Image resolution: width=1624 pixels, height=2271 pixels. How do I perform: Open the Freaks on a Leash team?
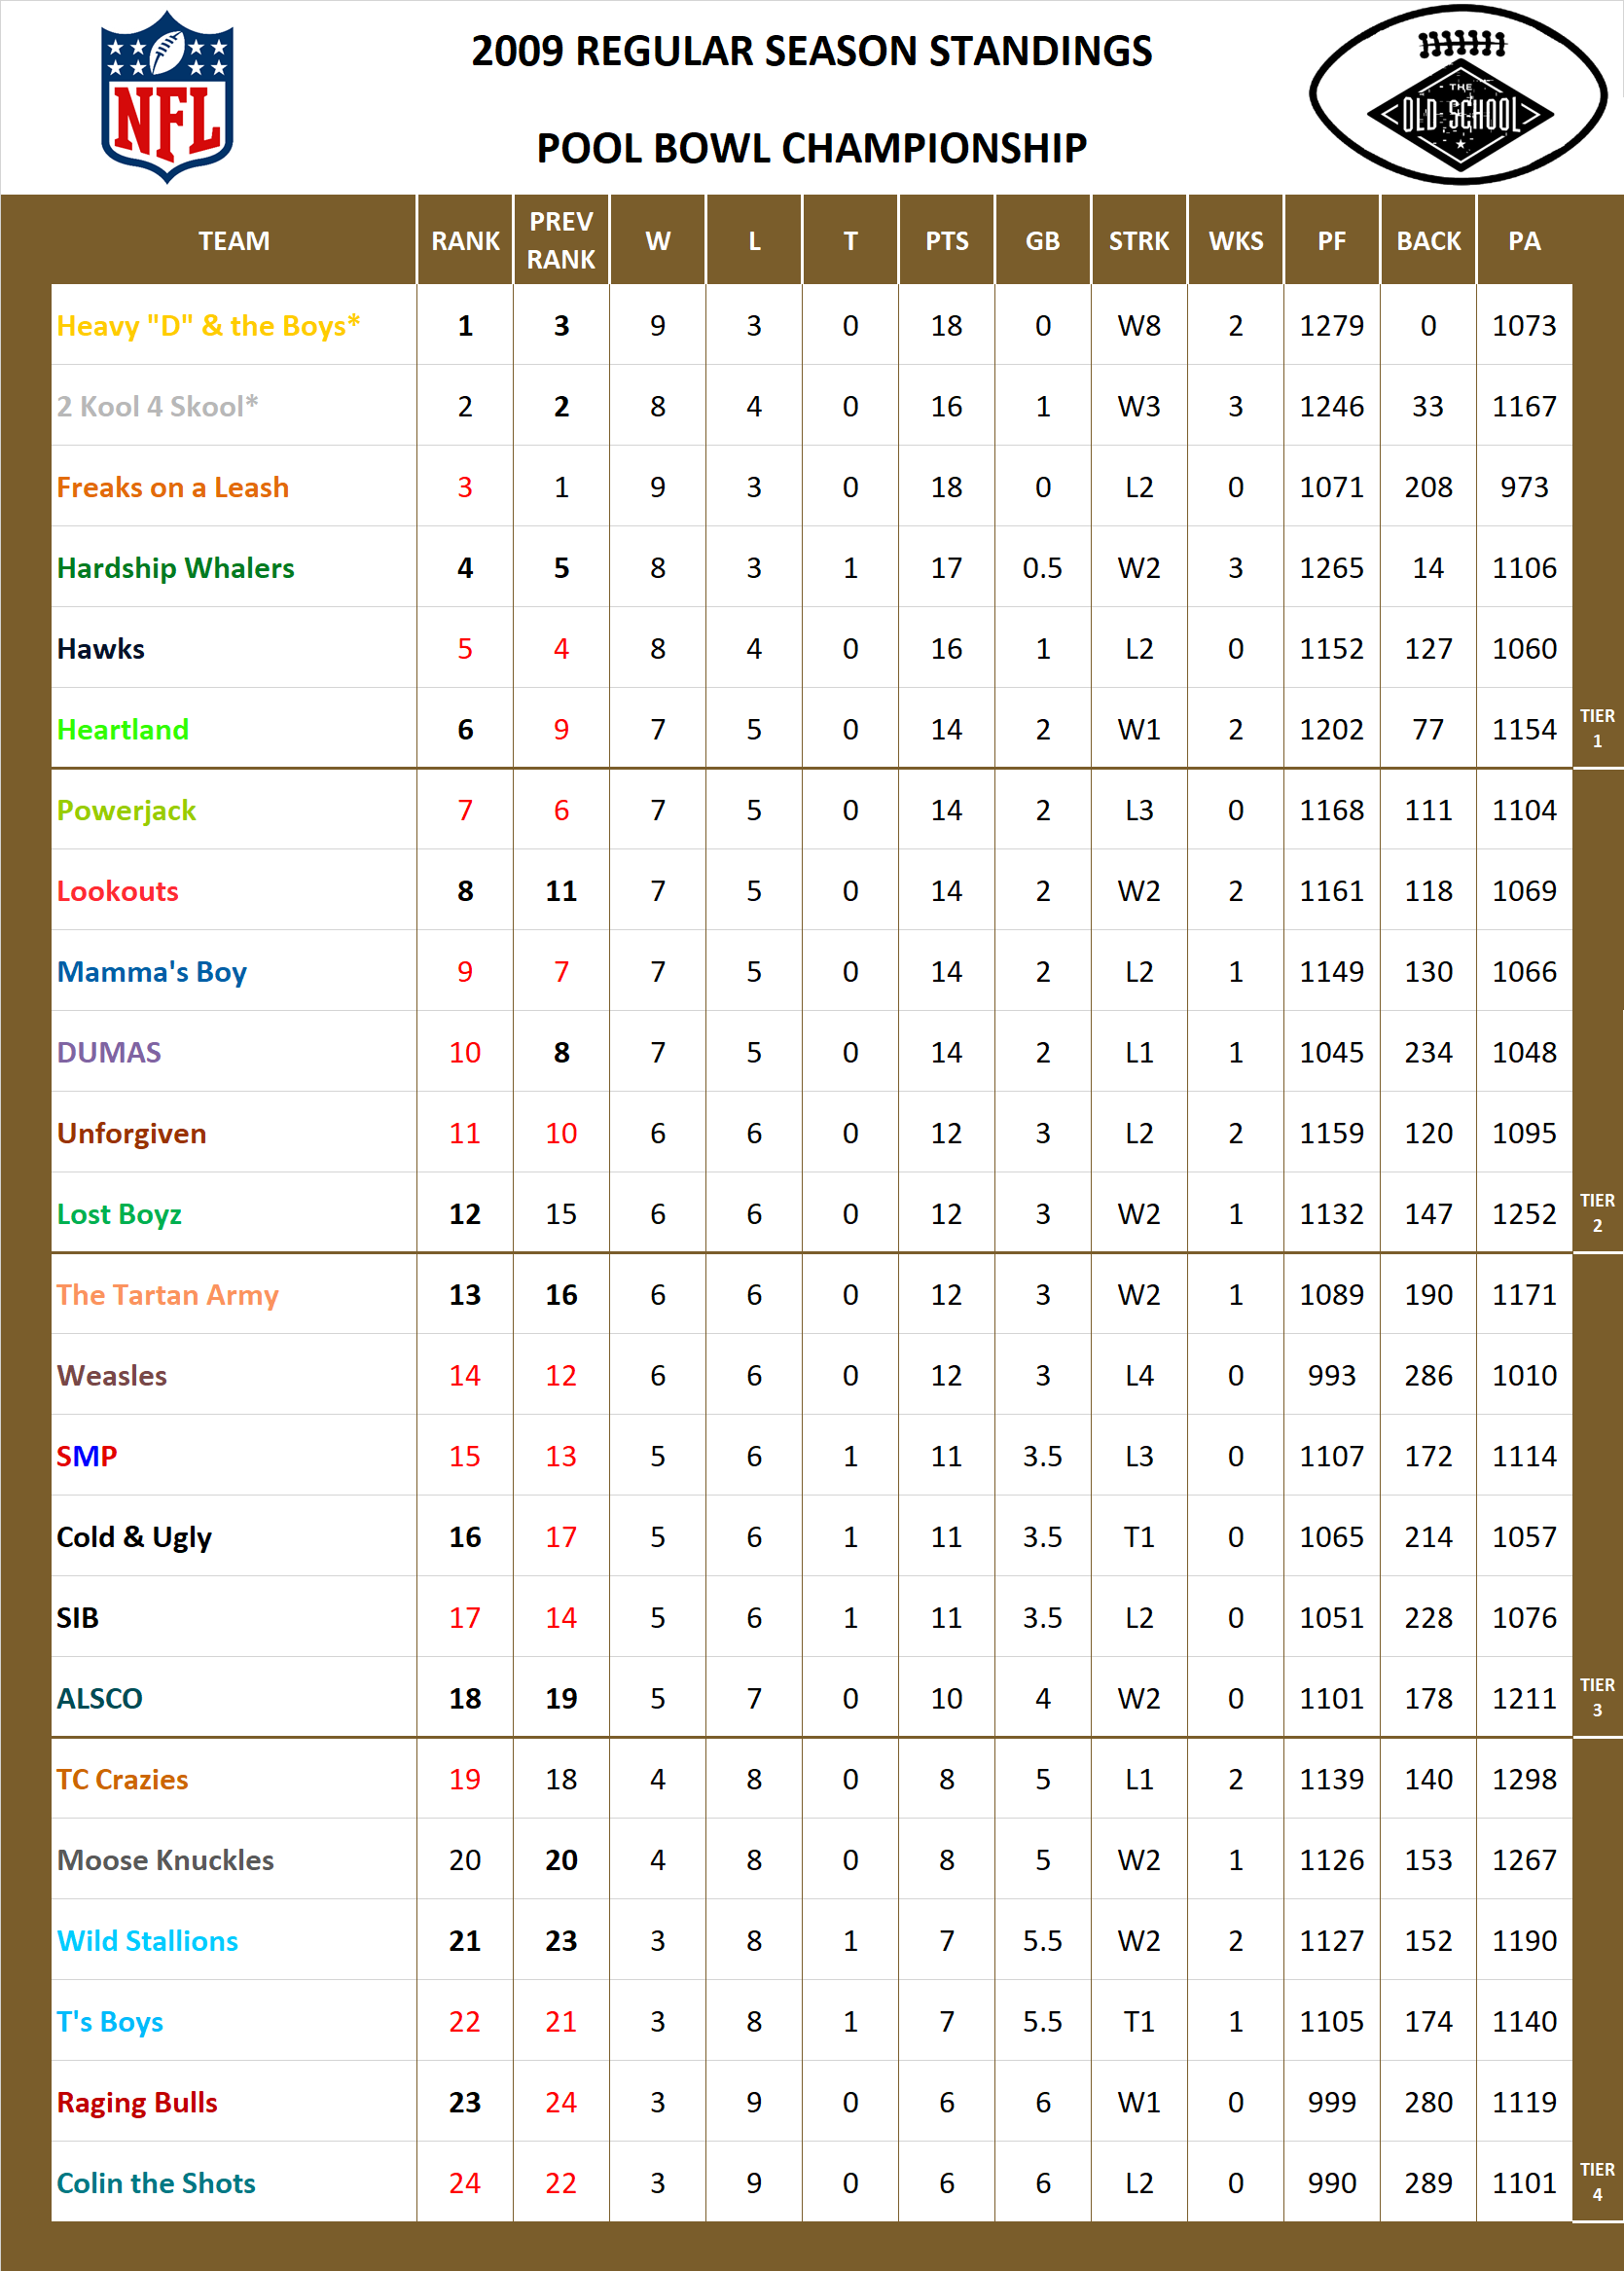[172, 487]
